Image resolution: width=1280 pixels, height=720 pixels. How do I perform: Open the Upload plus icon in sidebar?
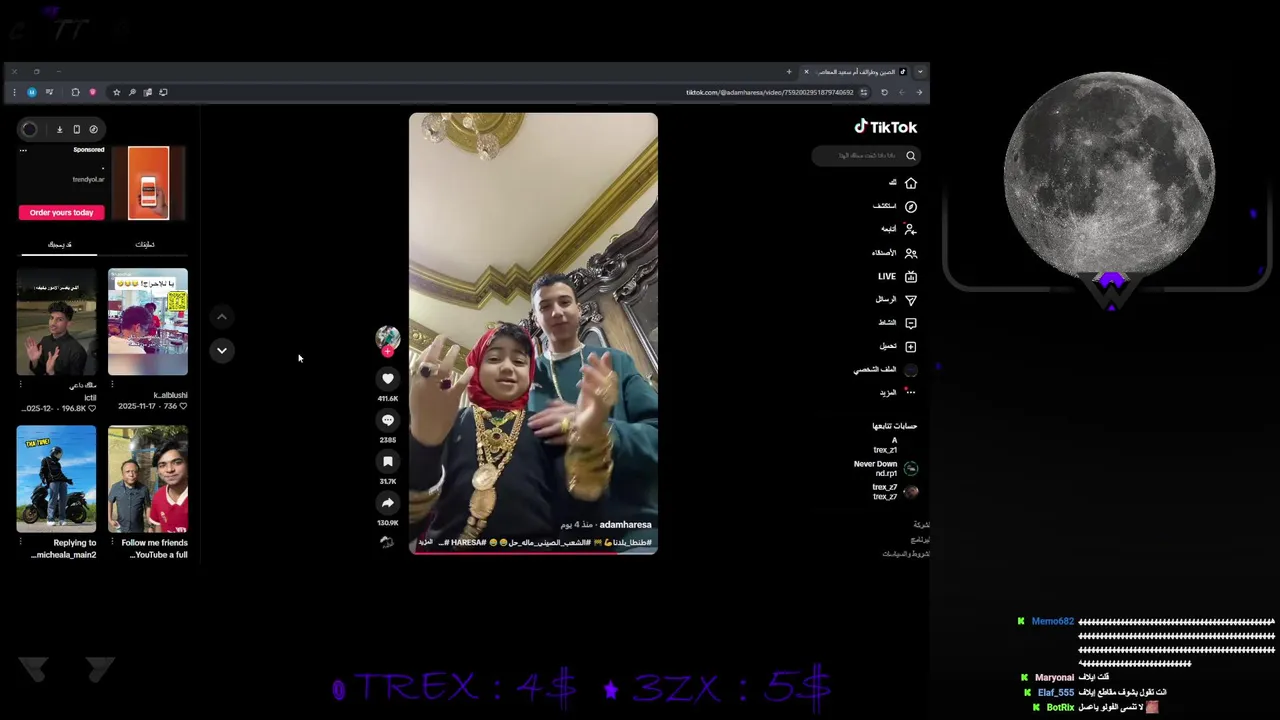tap(911, 347)
